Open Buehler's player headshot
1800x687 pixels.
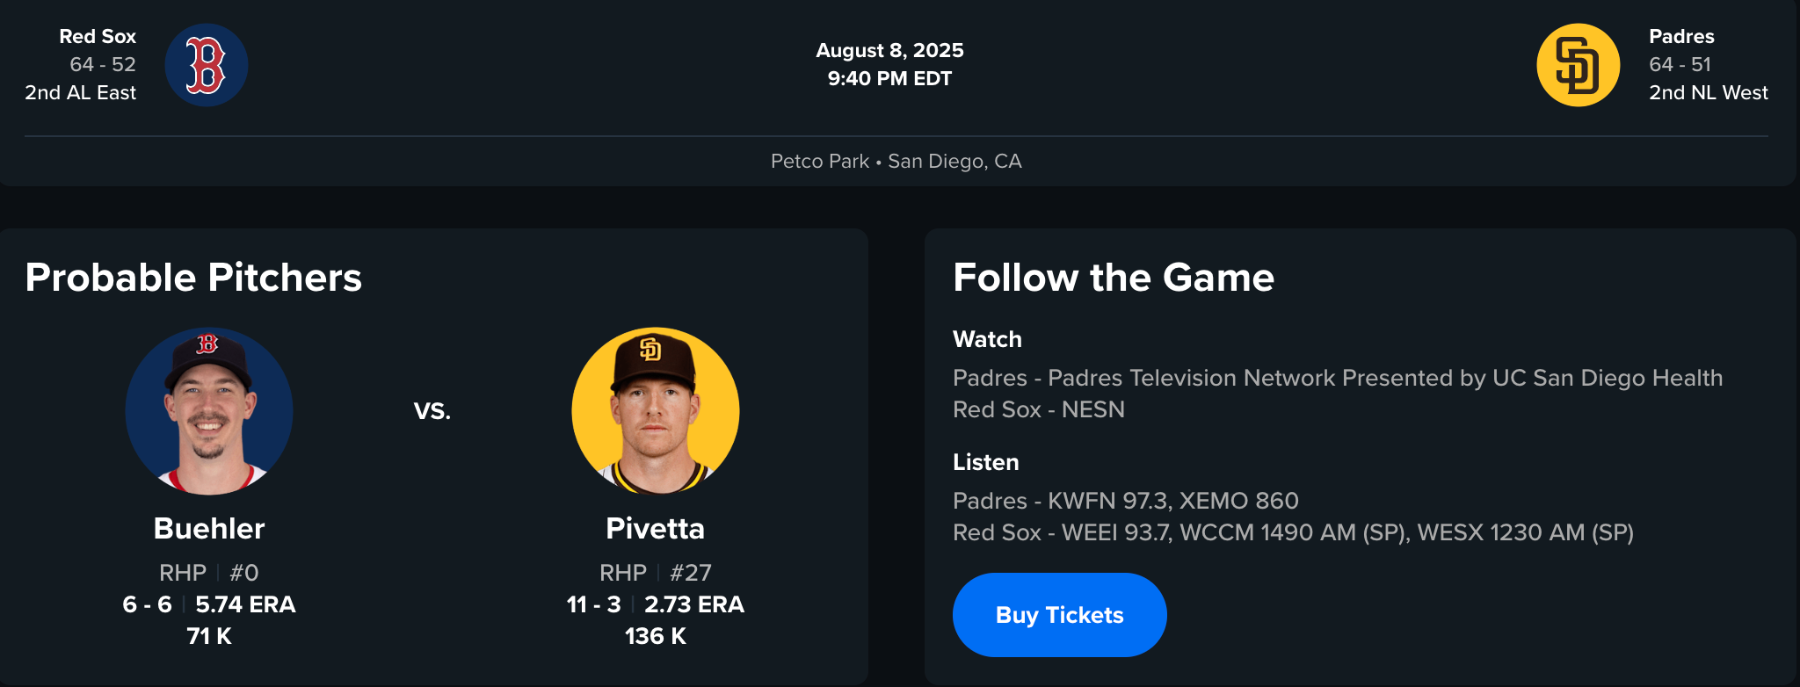pyautogui.click(x=209, y=411)
